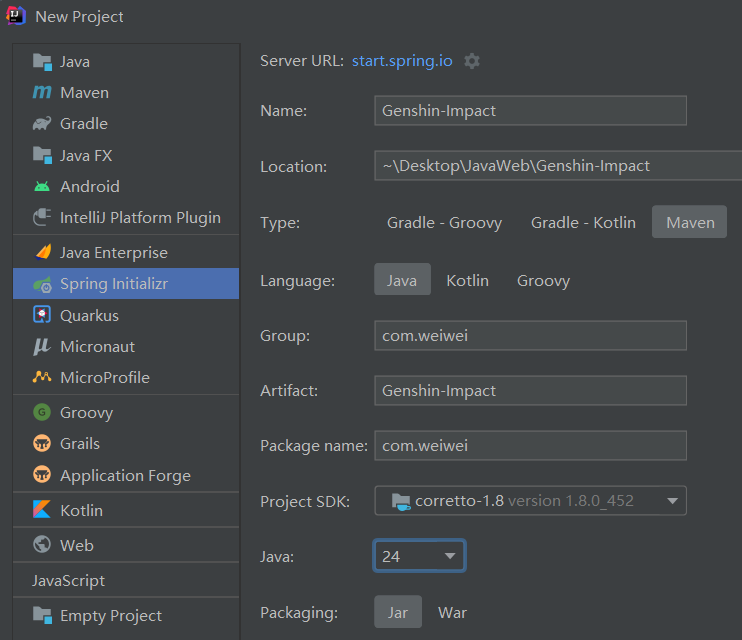Pick the Quarkus icon in sidebar

pos(42,315)
